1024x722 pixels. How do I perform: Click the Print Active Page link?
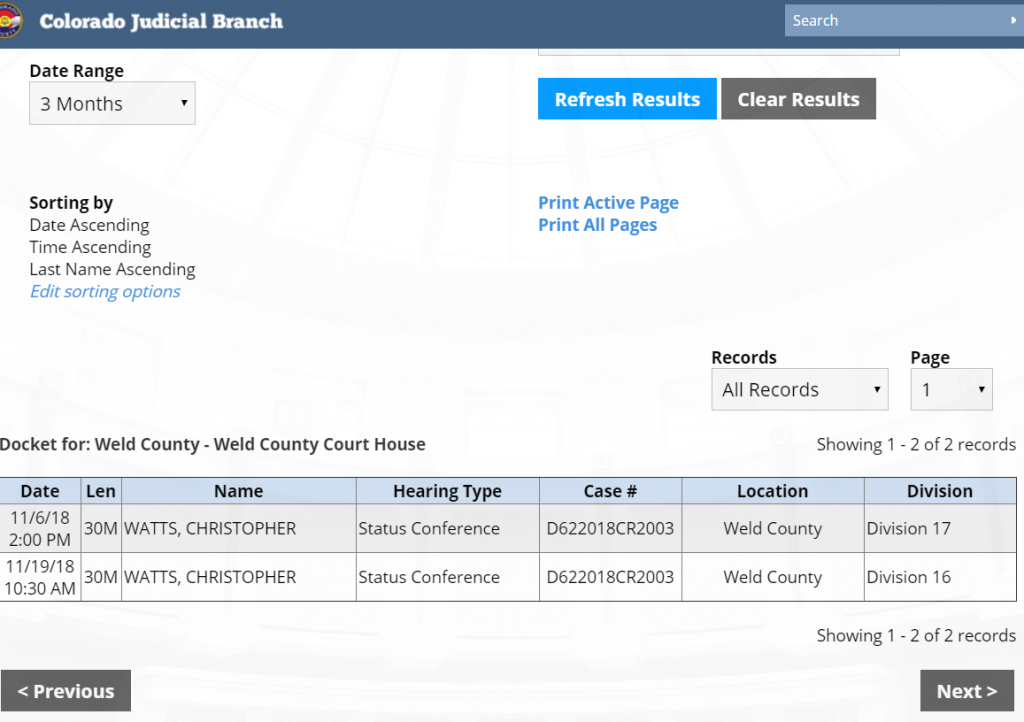608,203
